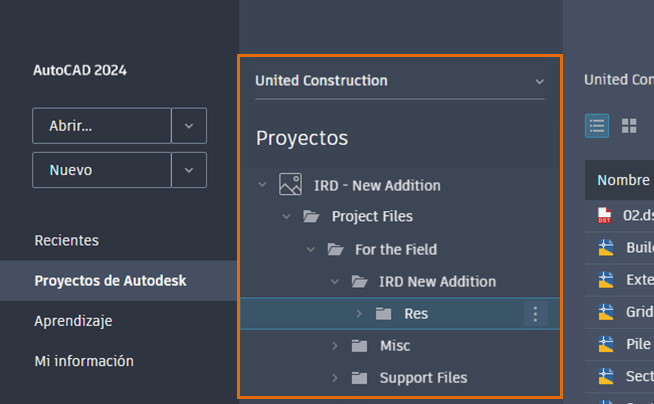The image size is (654, 404).
Task: Collapse the Project Files folder
Action: pos(286,217)
